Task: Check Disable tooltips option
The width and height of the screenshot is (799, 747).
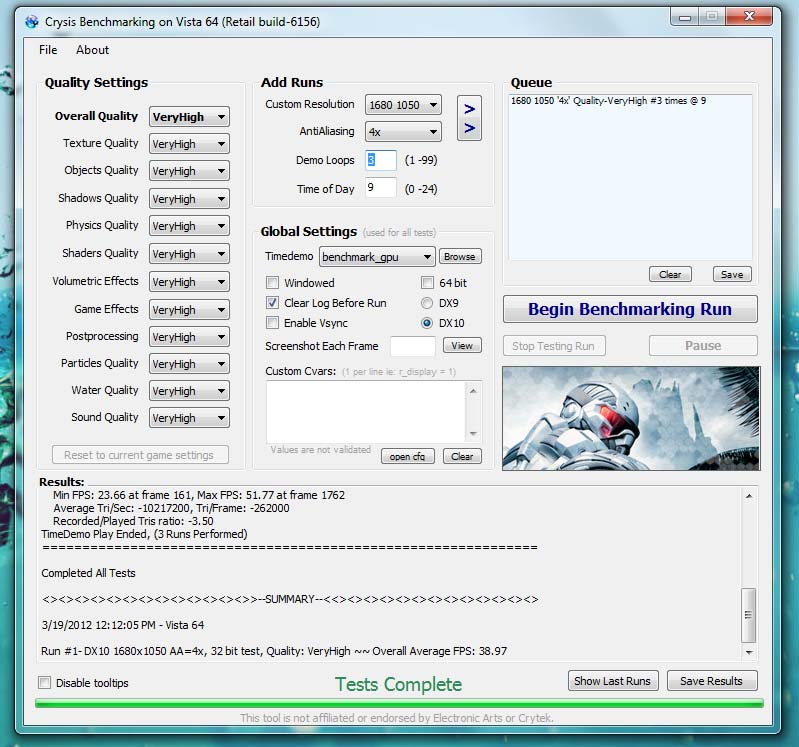Action: coord(45,683)
